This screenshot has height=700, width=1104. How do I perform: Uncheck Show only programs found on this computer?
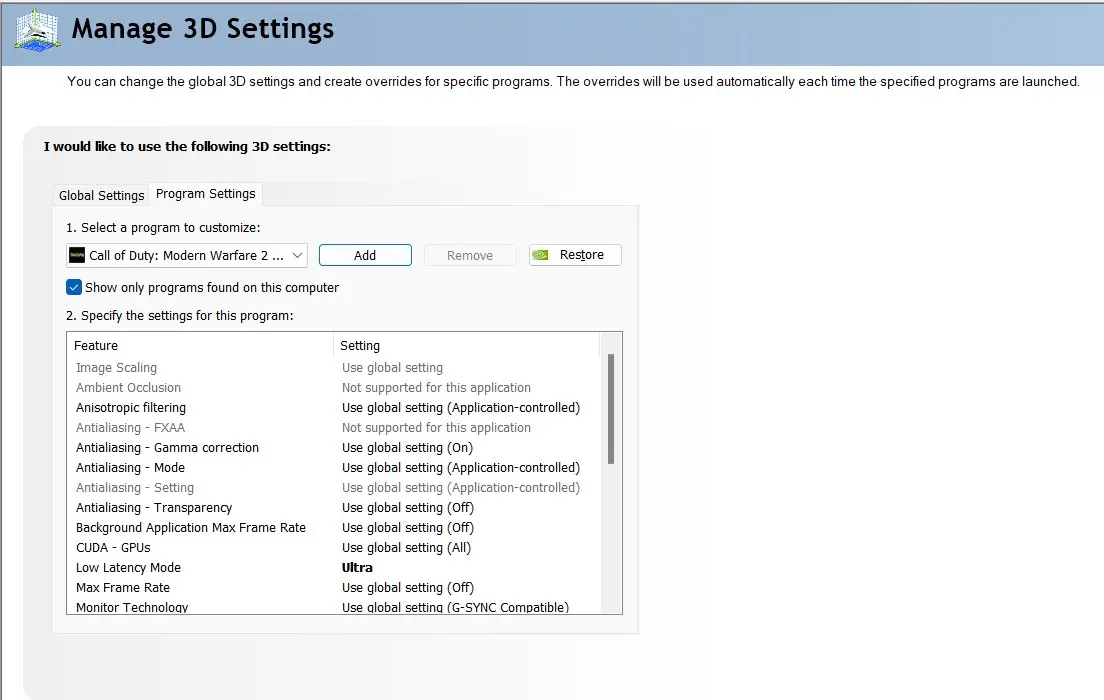tap(73, 286)
